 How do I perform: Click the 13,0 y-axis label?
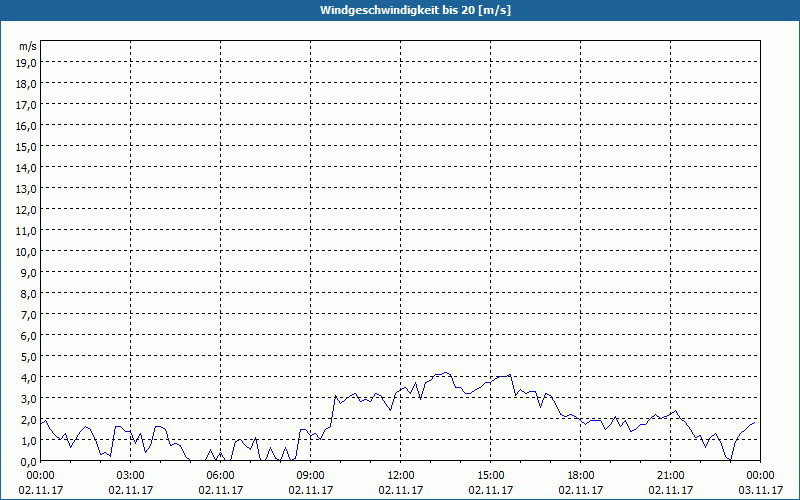(27, 189)
